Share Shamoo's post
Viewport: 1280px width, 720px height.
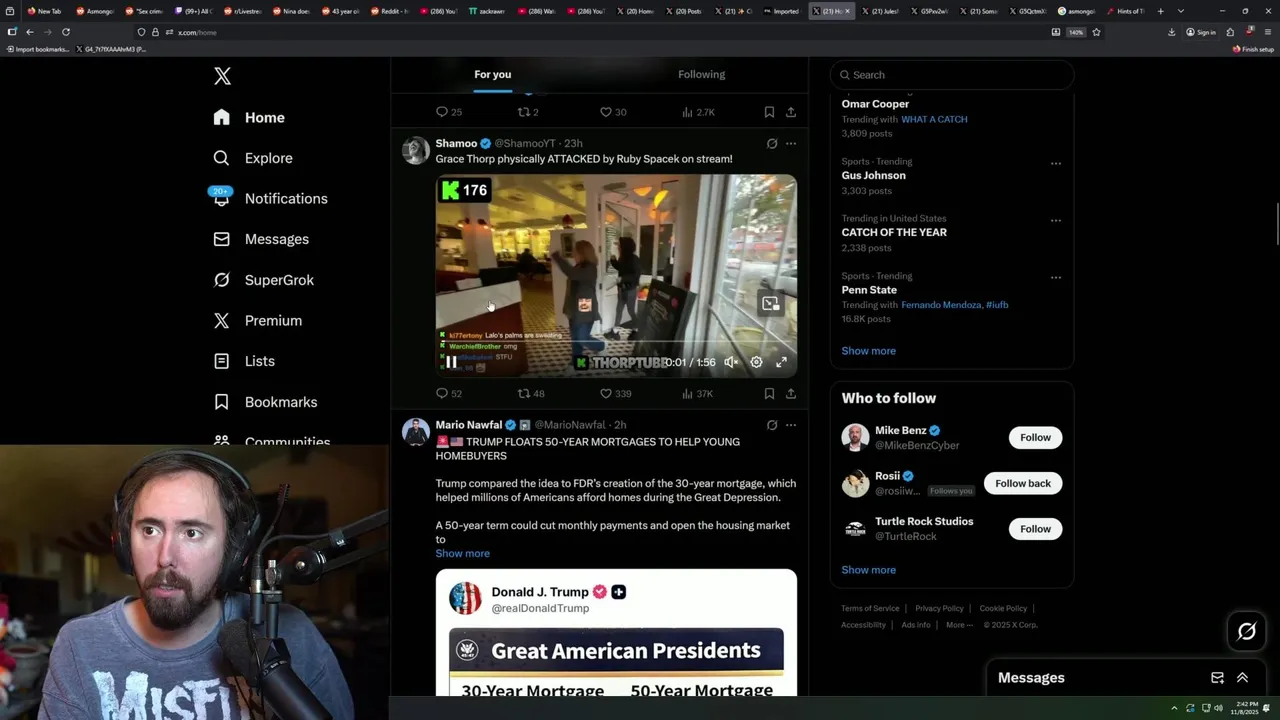coord(791,393)
